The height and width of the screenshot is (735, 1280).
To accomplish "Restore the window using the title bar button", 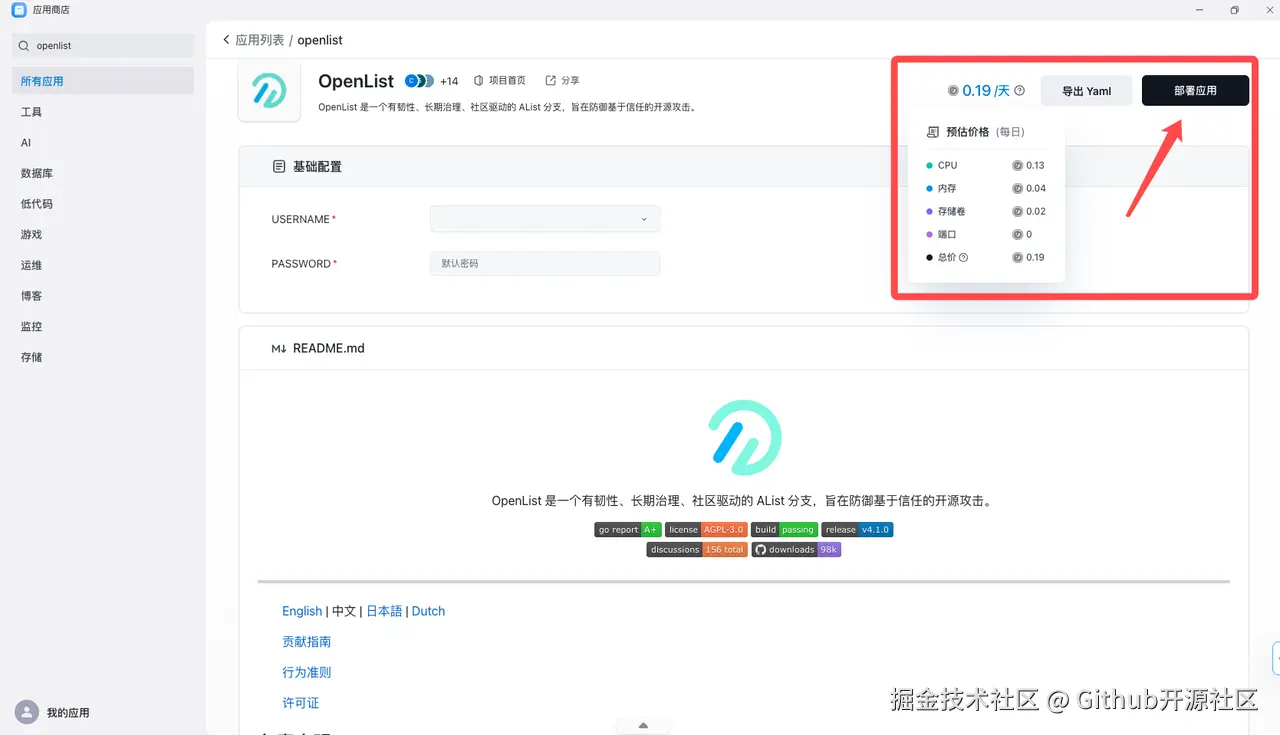I will [x=1234, y=10].
